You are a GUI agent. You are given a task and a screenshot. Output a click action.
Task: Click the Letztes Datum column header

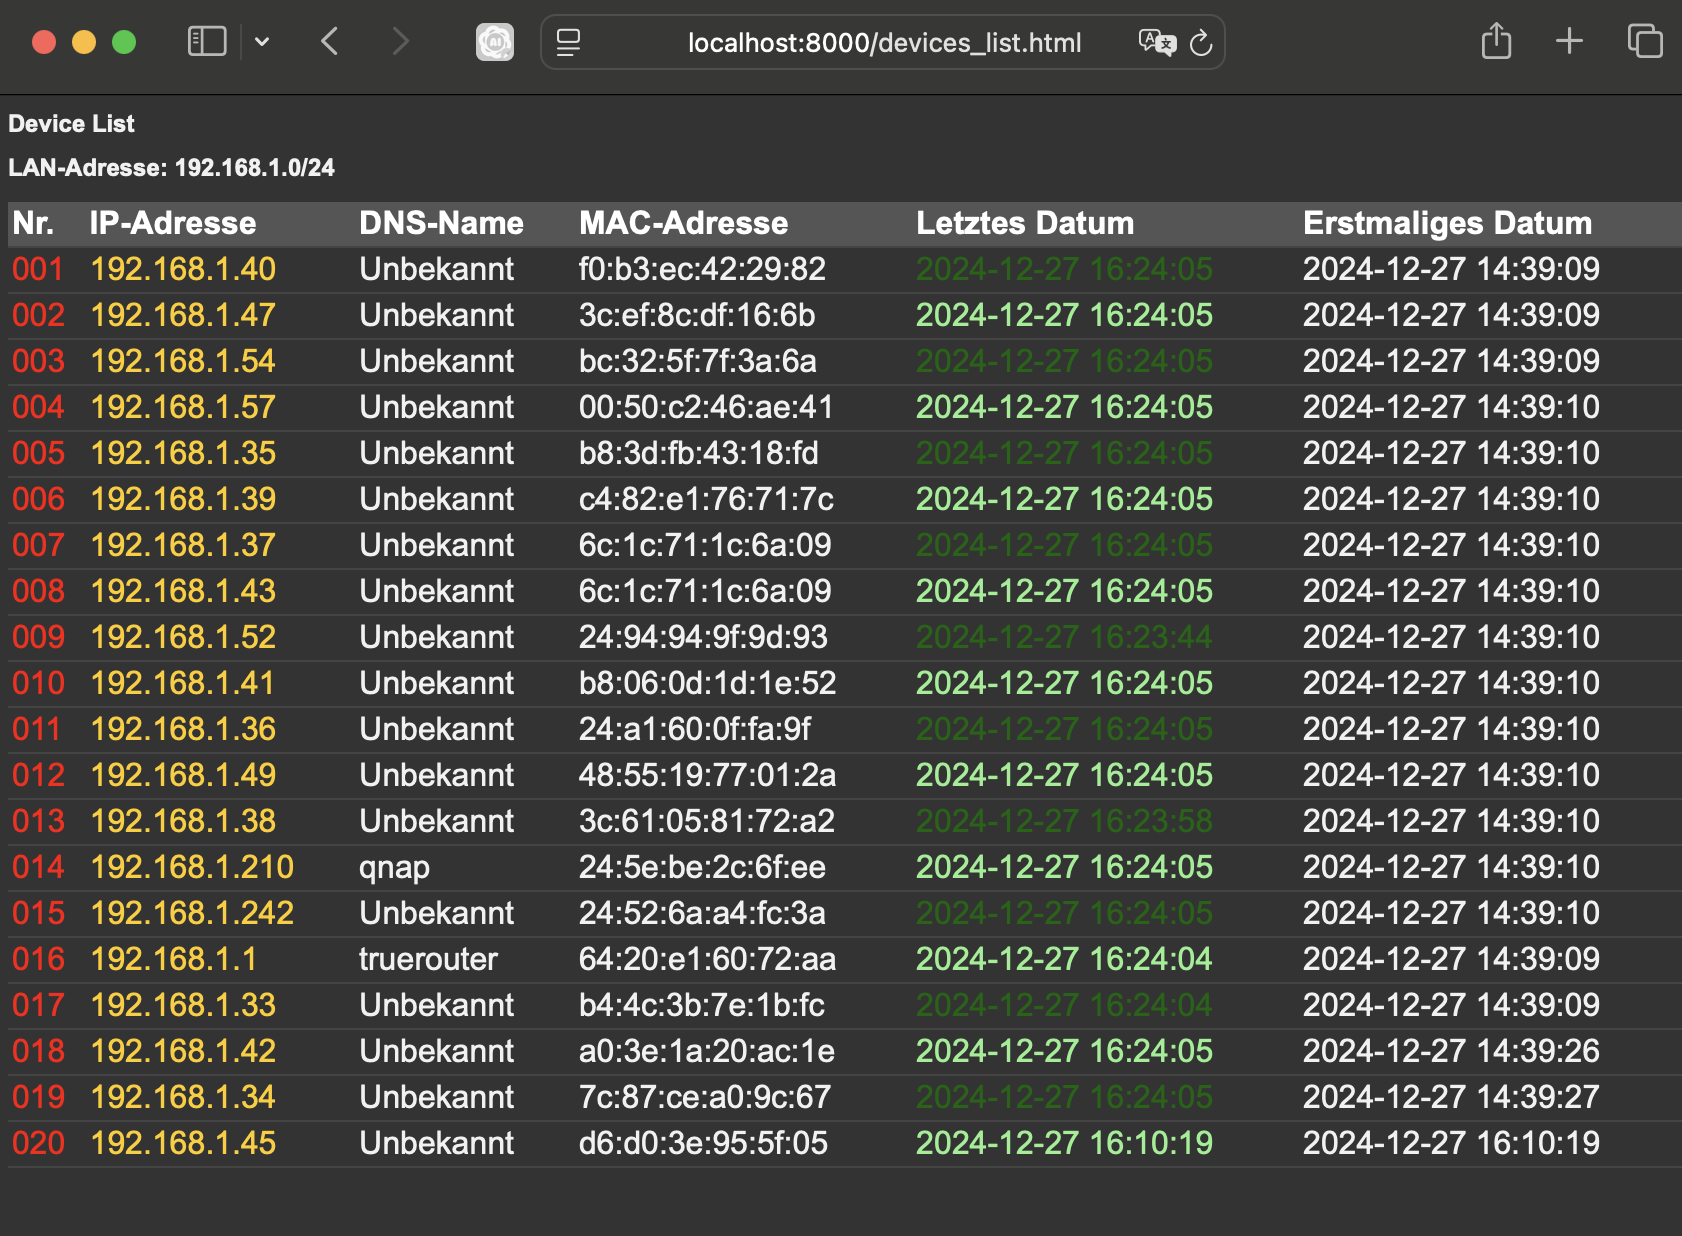(x=1025, y=223)
